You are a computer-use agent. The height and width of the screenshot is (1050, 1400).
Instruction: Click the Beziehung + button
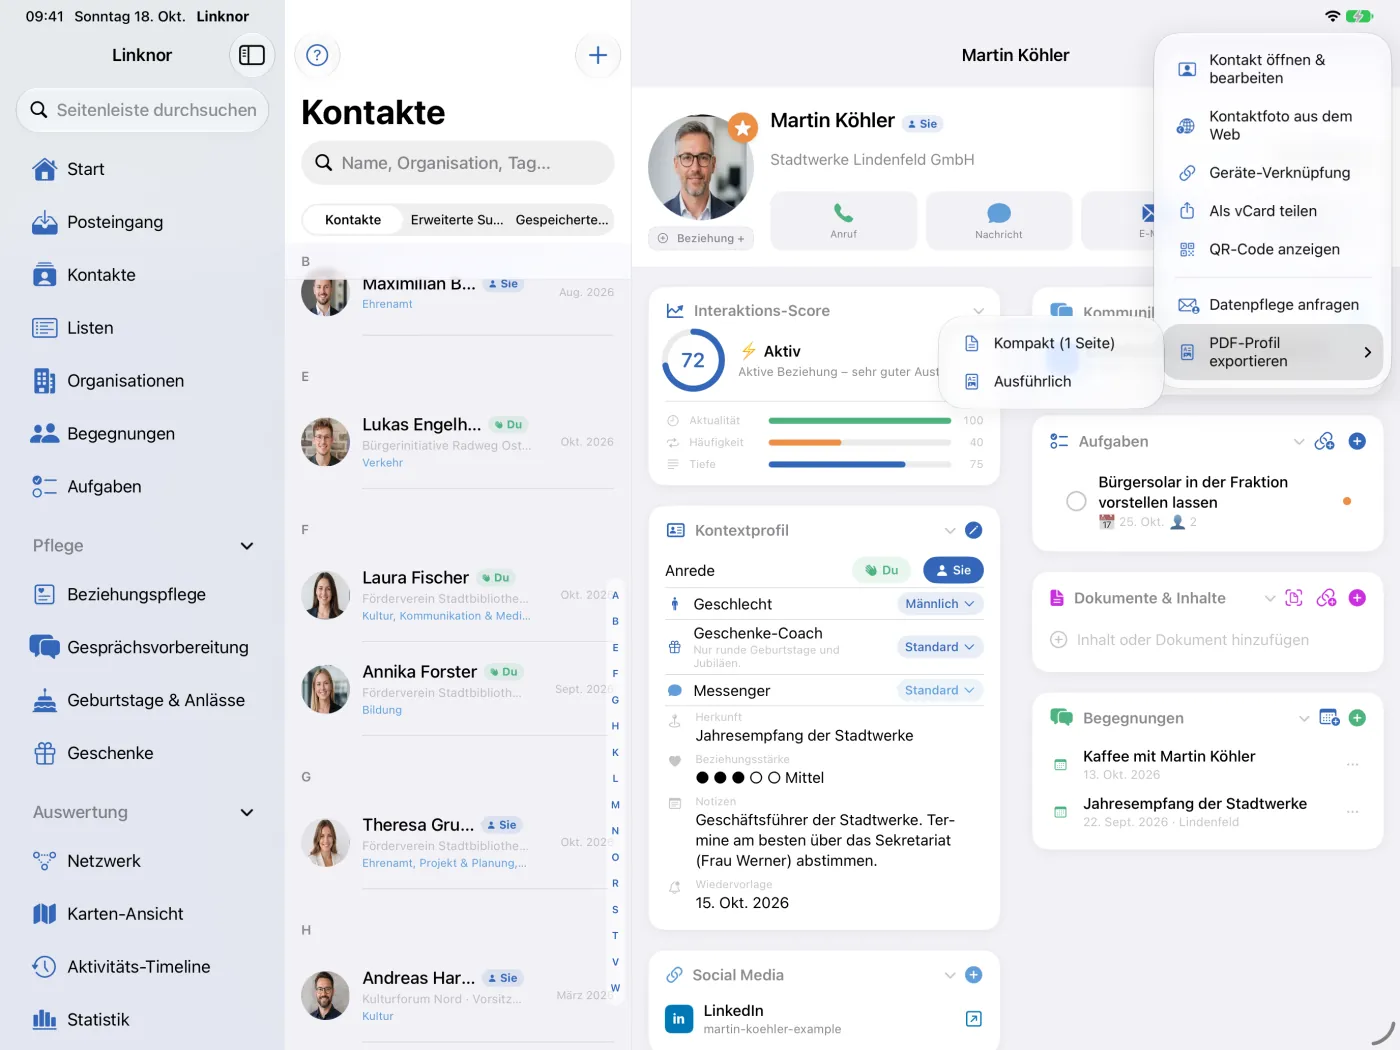tap(701, 238)
